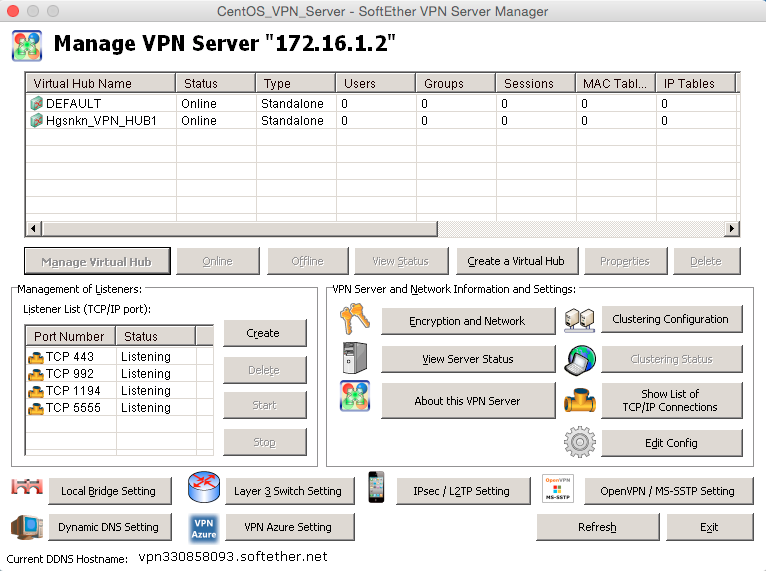Click the pipe icon beside TCP/IP Connections
Screen dimensions: 766x571
579,401
